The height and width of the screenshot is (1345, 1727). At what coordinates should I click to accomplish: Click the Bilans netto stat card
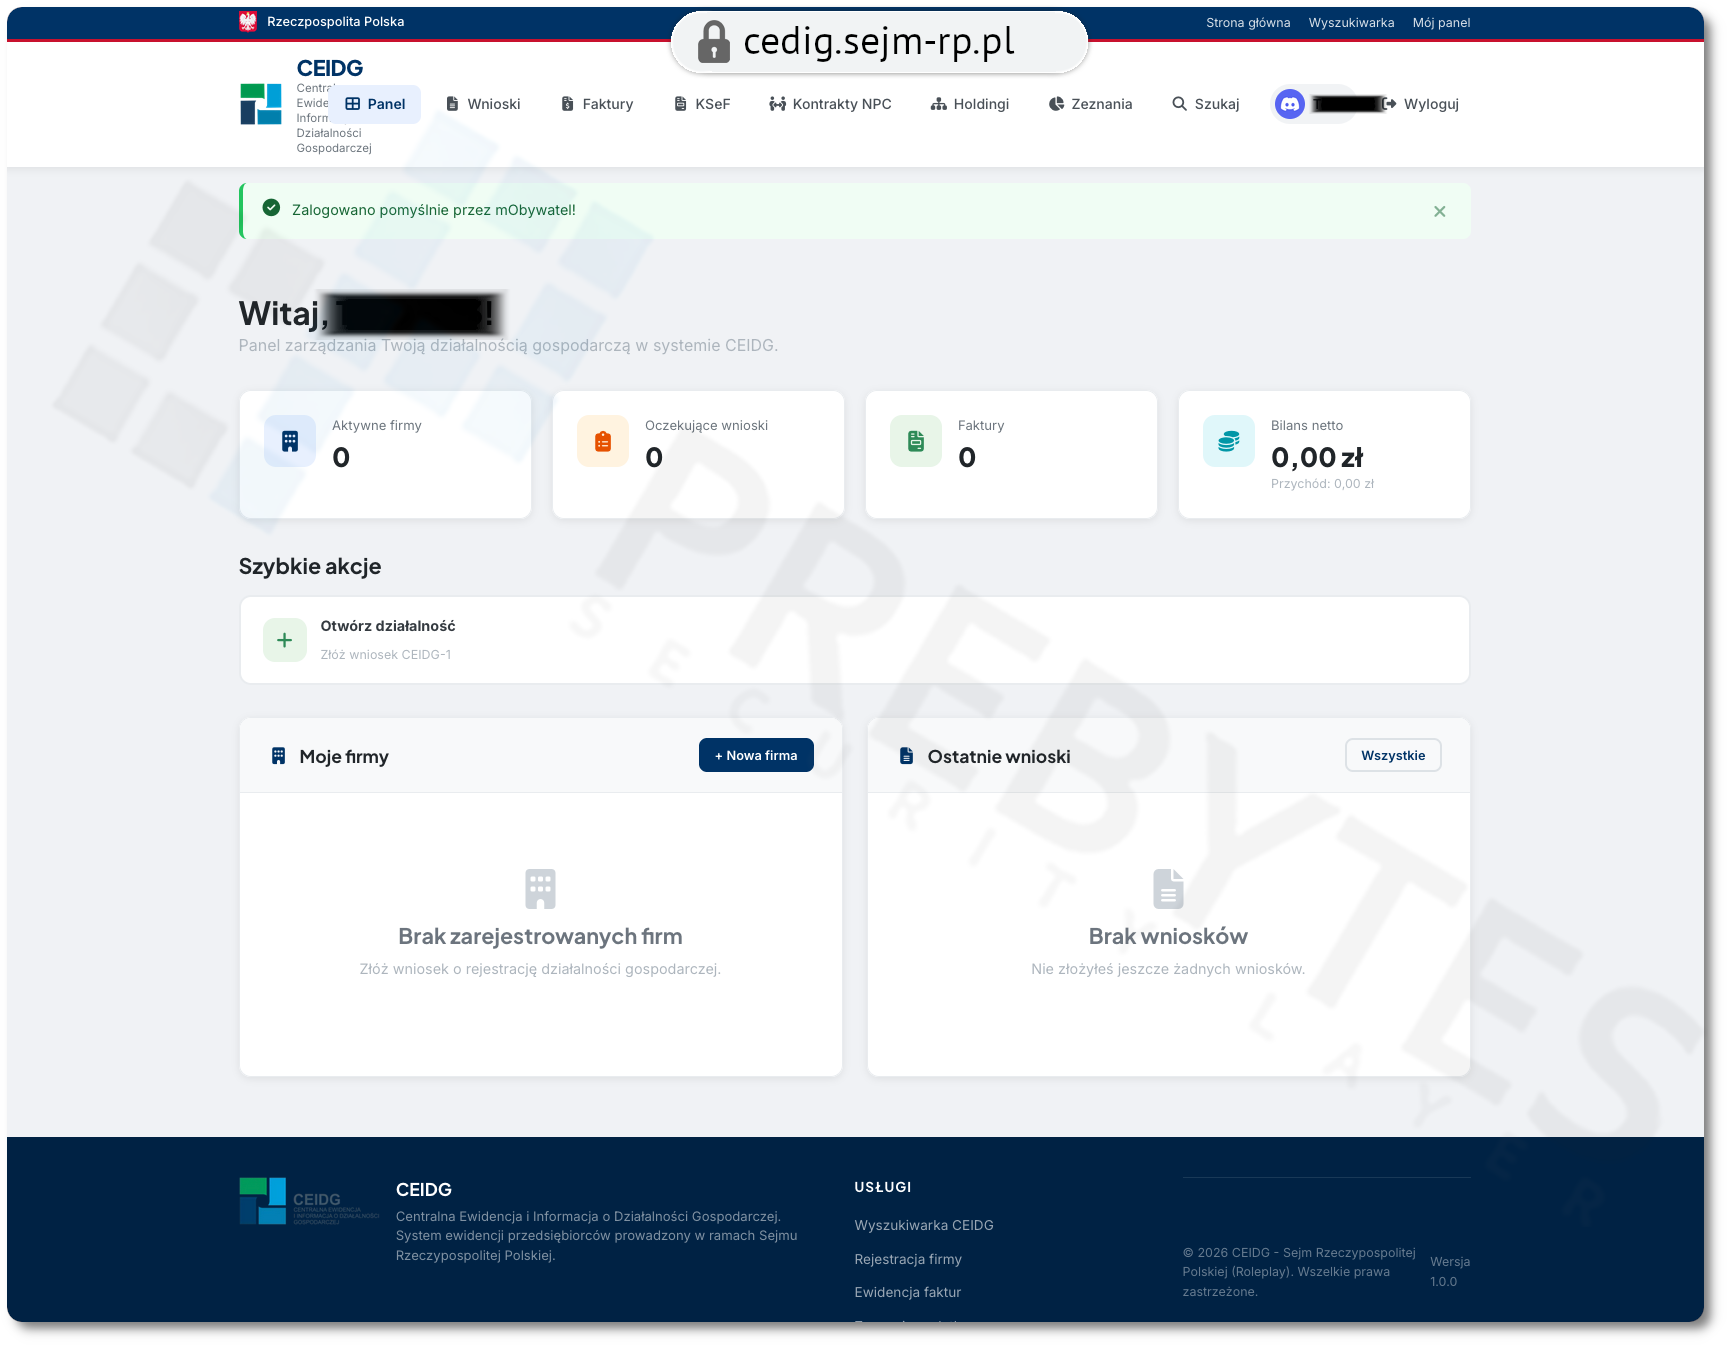(x=1325, y=455)
